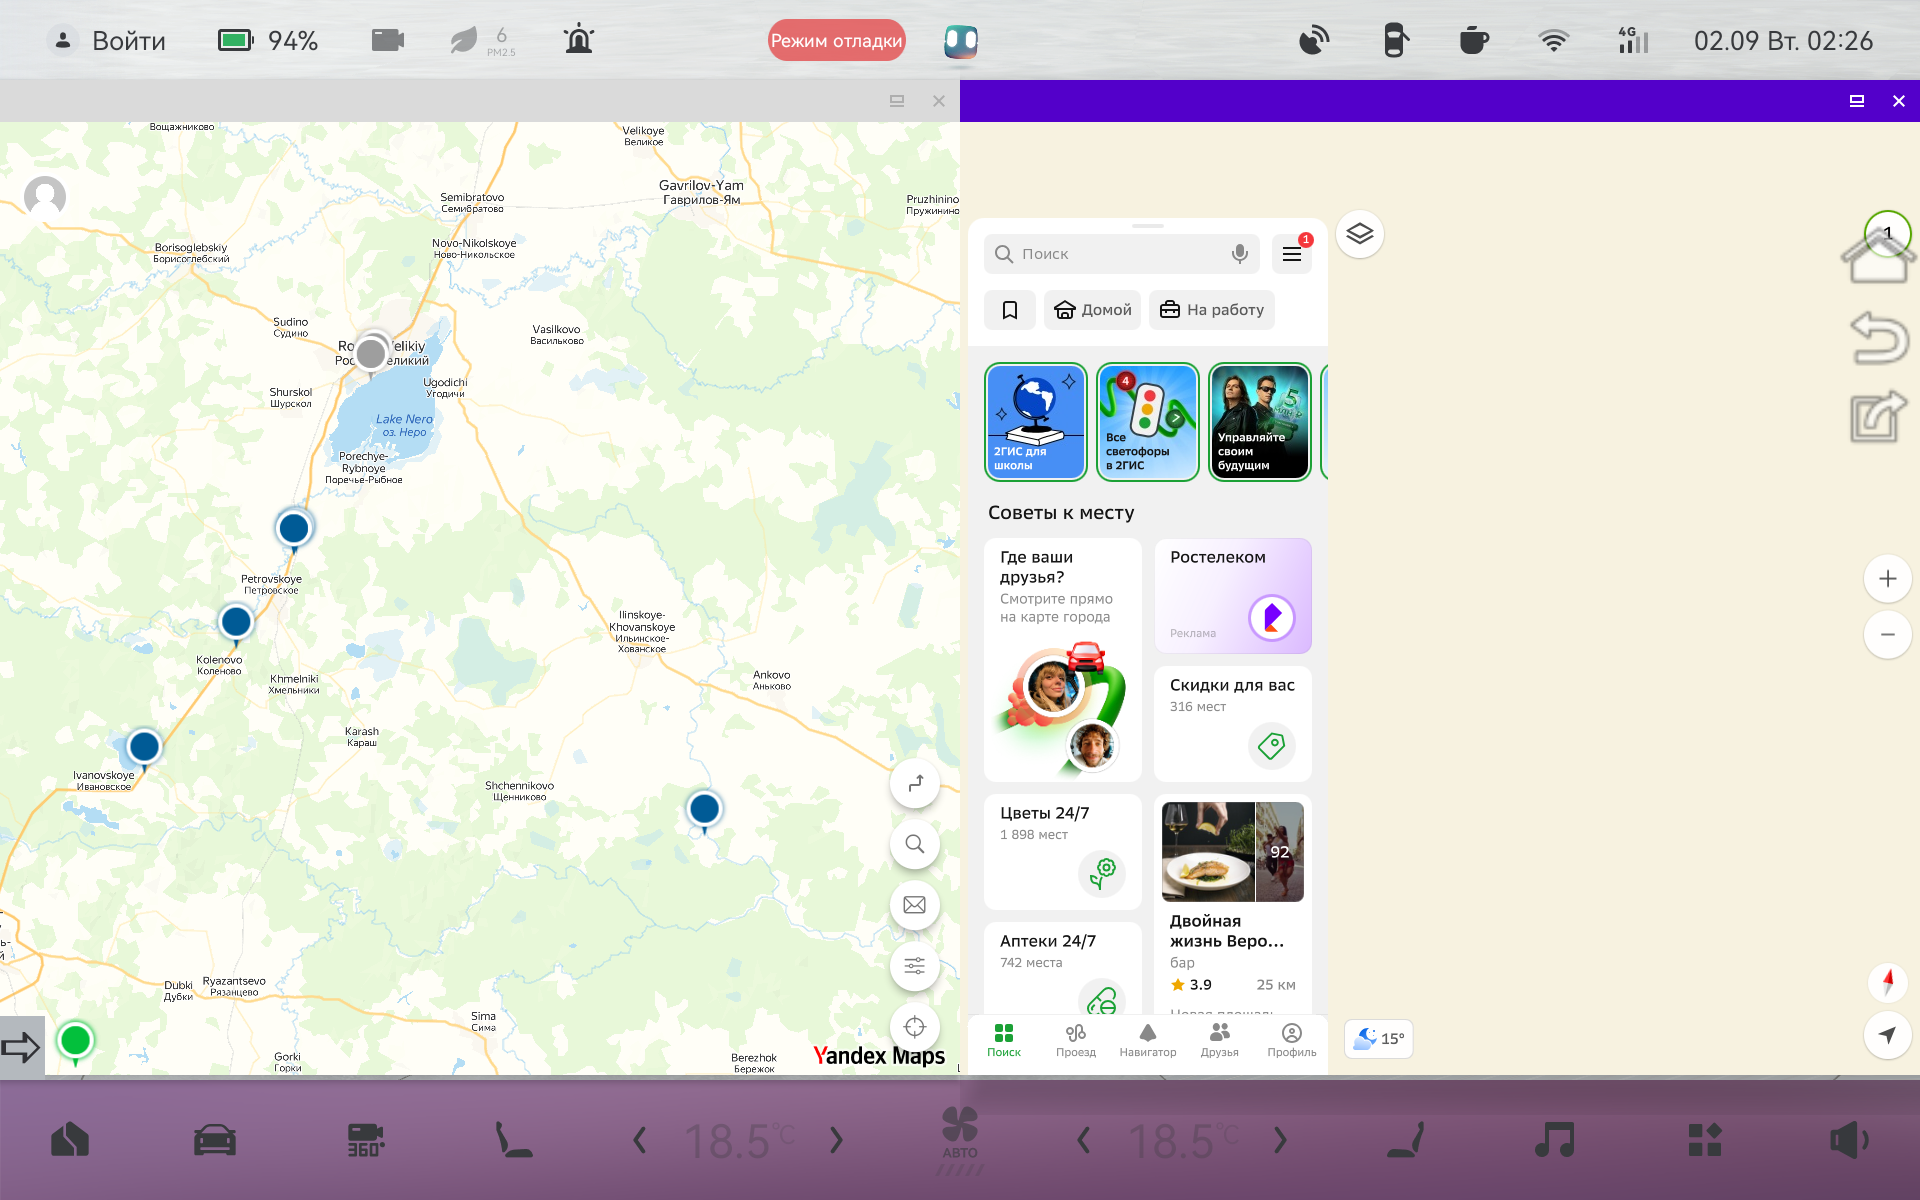This screenshot has width=1920, height=1200.
Task: Click the Поиск search field in 2GIS
Action: (x=1122, y=254)
